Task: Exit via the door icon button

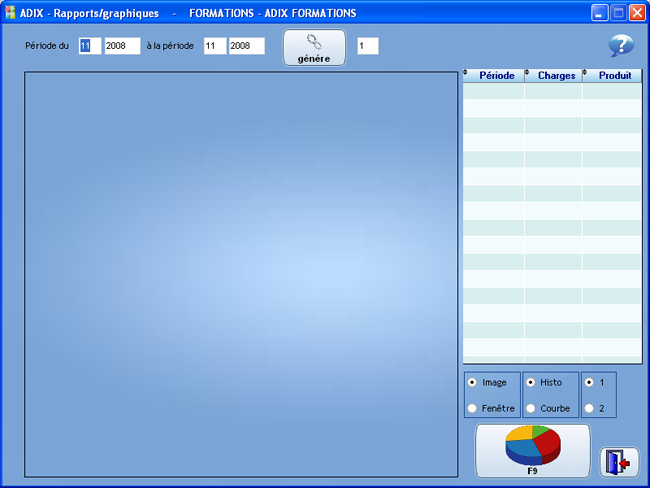Action: click(619, 462)
